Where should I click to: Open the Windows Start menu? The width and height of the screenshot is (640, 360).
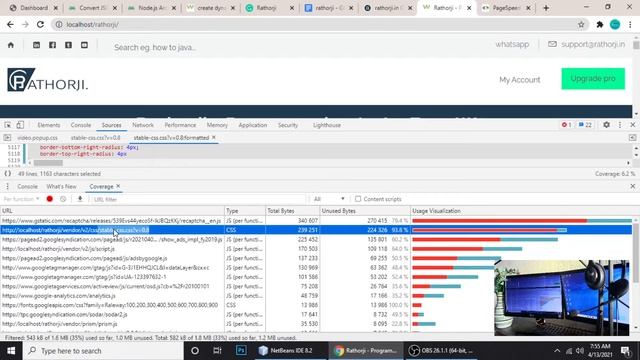(11, 351)
